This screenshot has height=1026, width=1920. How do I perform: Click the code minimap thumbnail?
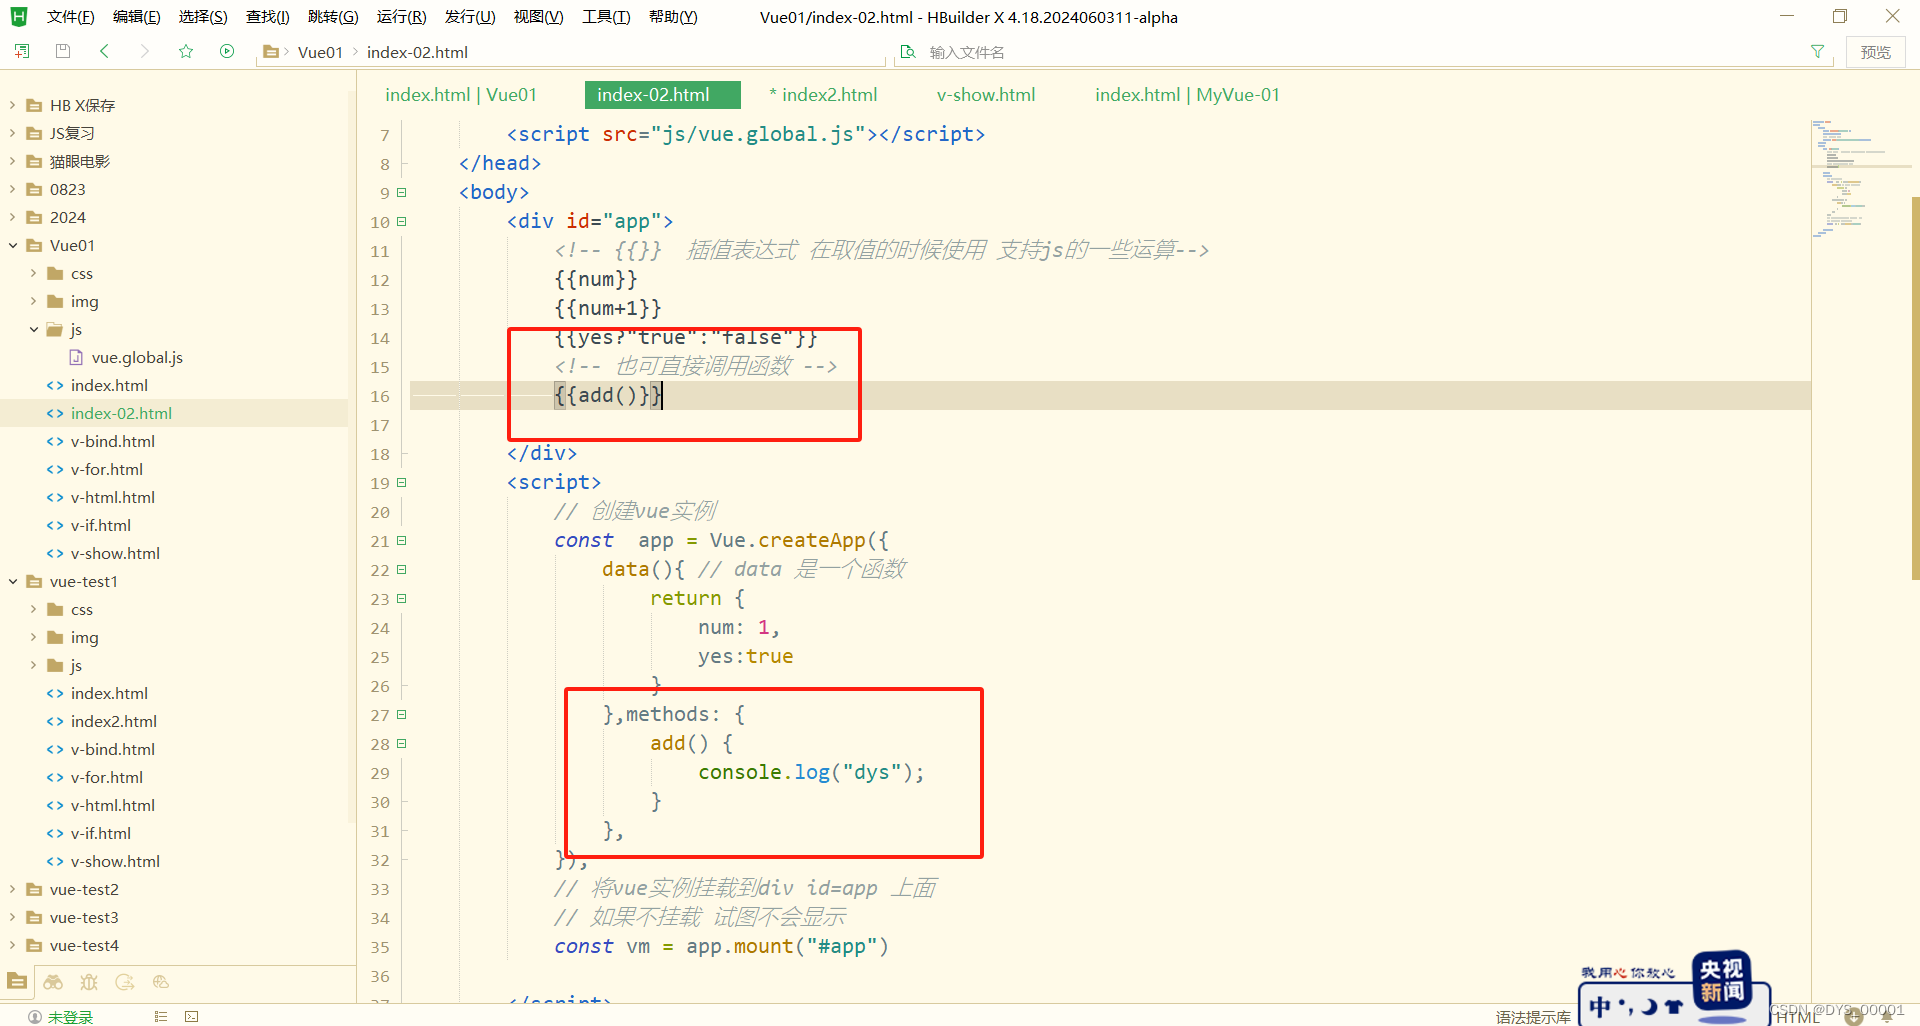click(x=1860, y=178)
